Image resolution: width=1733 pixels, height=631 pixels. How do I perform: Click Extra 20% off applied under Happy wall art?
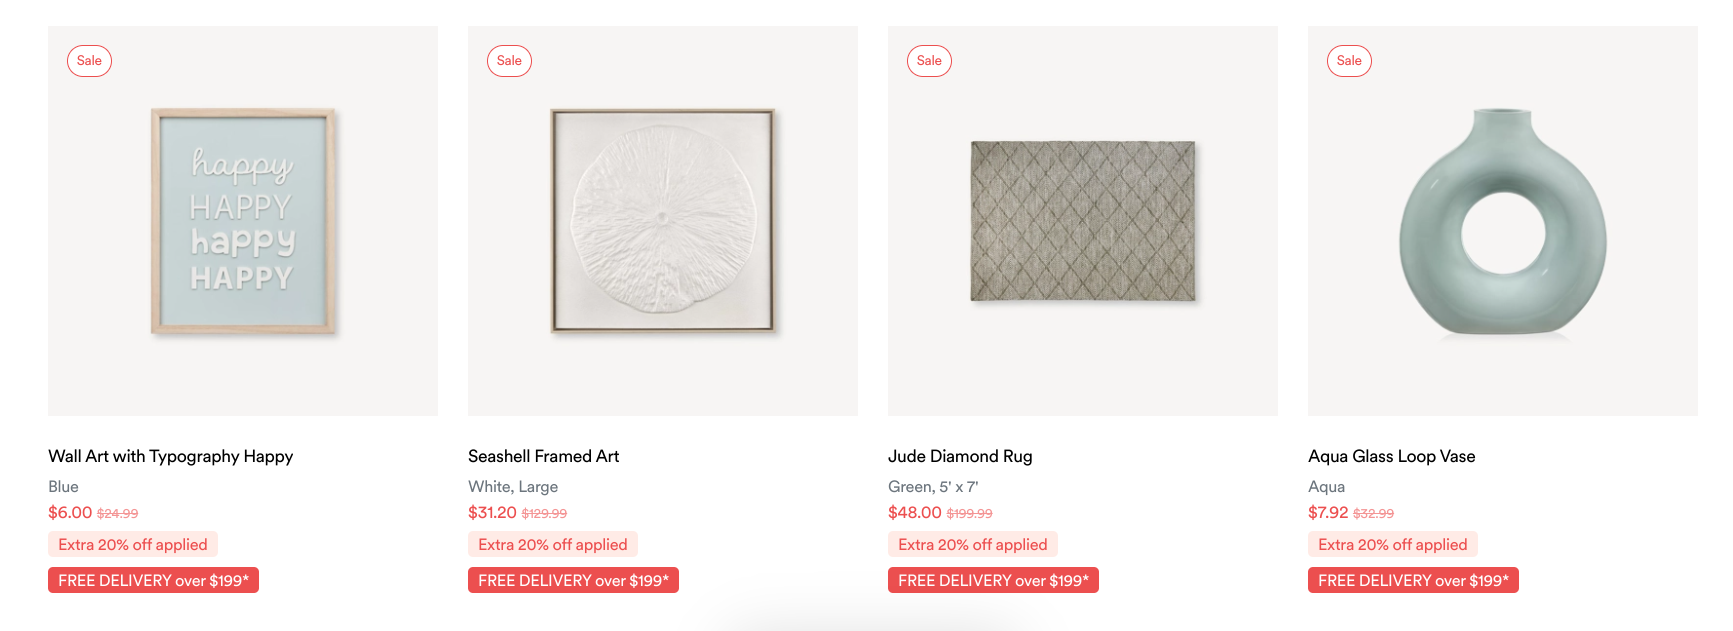click(x=133, y=545)
